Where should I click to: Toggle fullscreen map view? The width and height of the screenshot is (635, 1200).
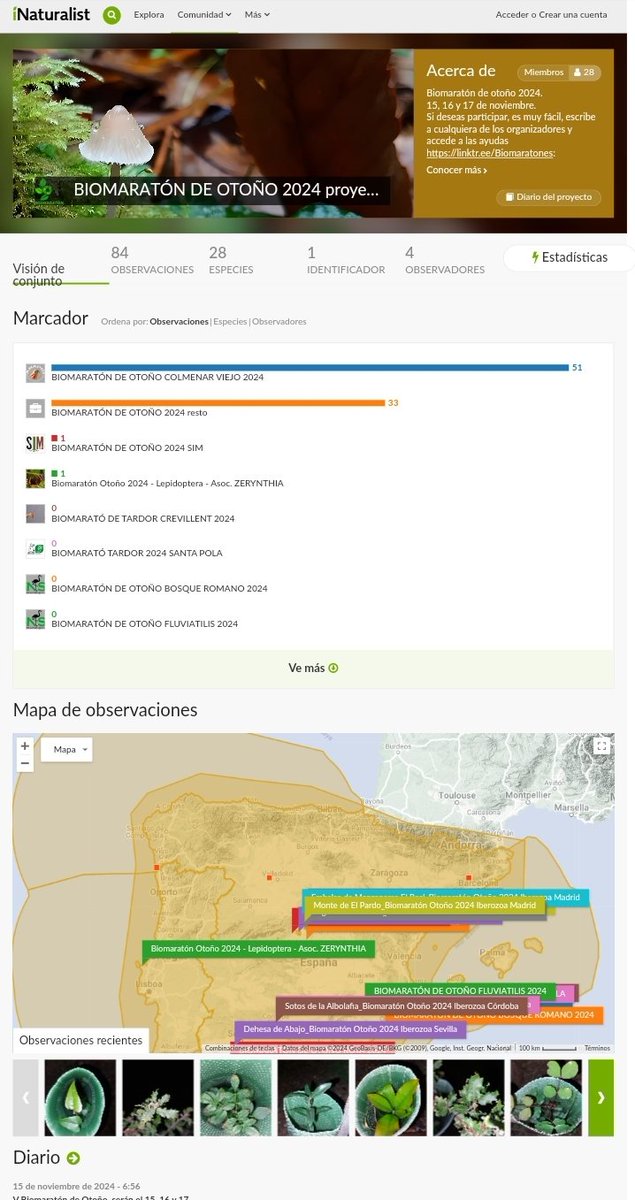click(601, 746)
